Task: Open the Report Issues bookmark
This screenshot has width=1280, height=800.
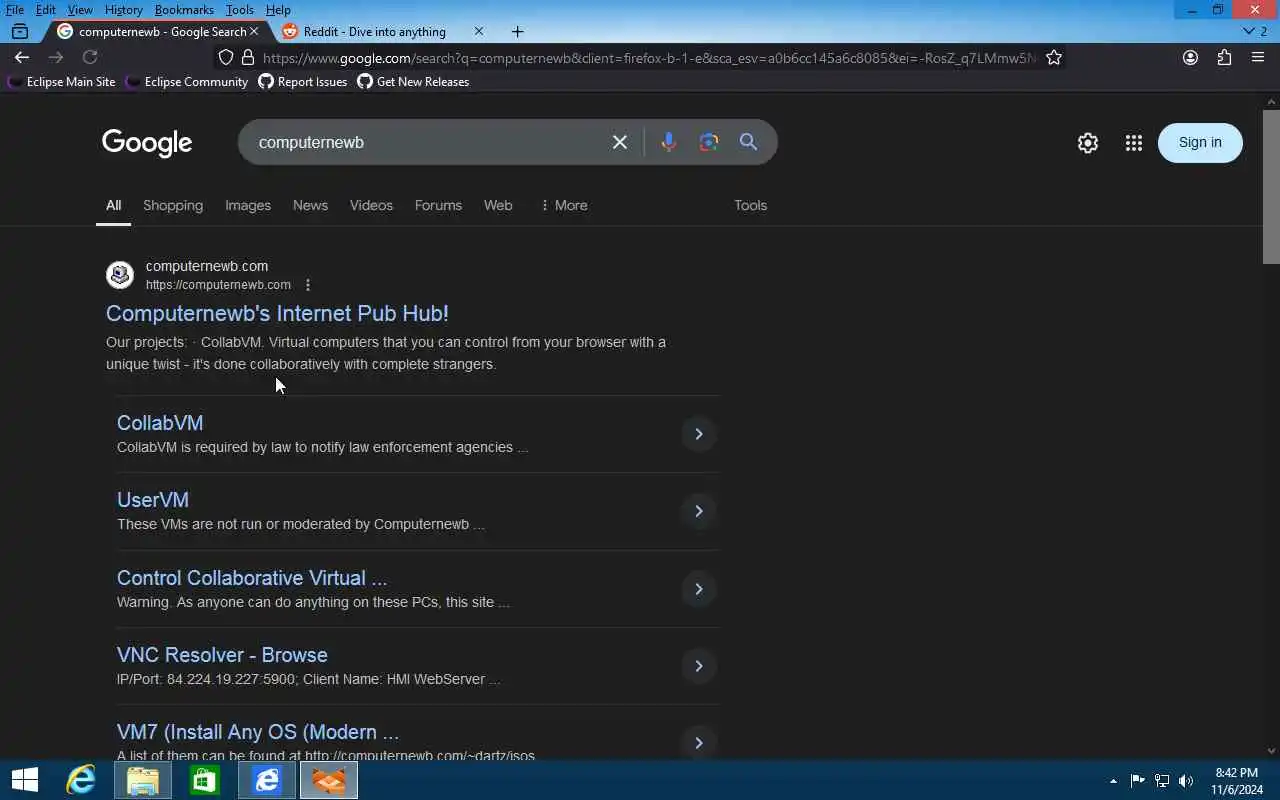Action: 303,82
